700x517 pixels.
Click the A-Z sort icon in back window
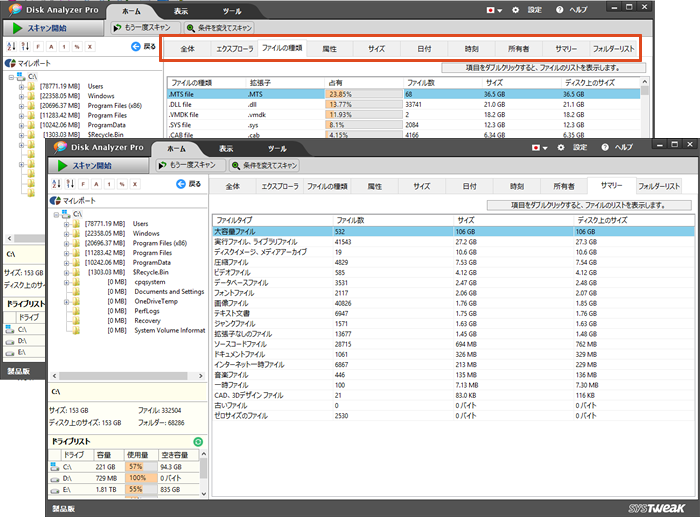coord(12,46)
